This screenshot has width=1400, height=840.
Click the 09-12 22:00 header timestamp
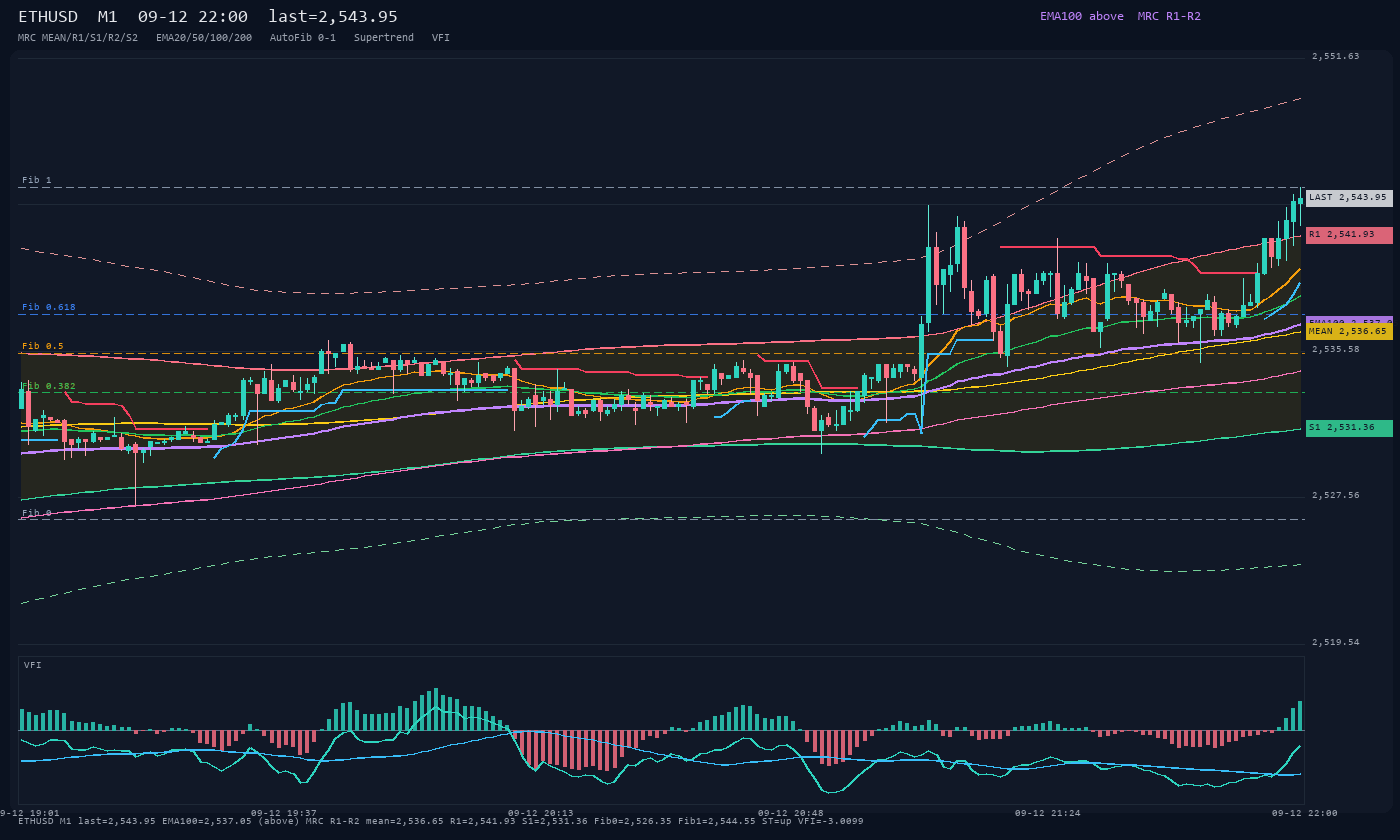point(193,17)
